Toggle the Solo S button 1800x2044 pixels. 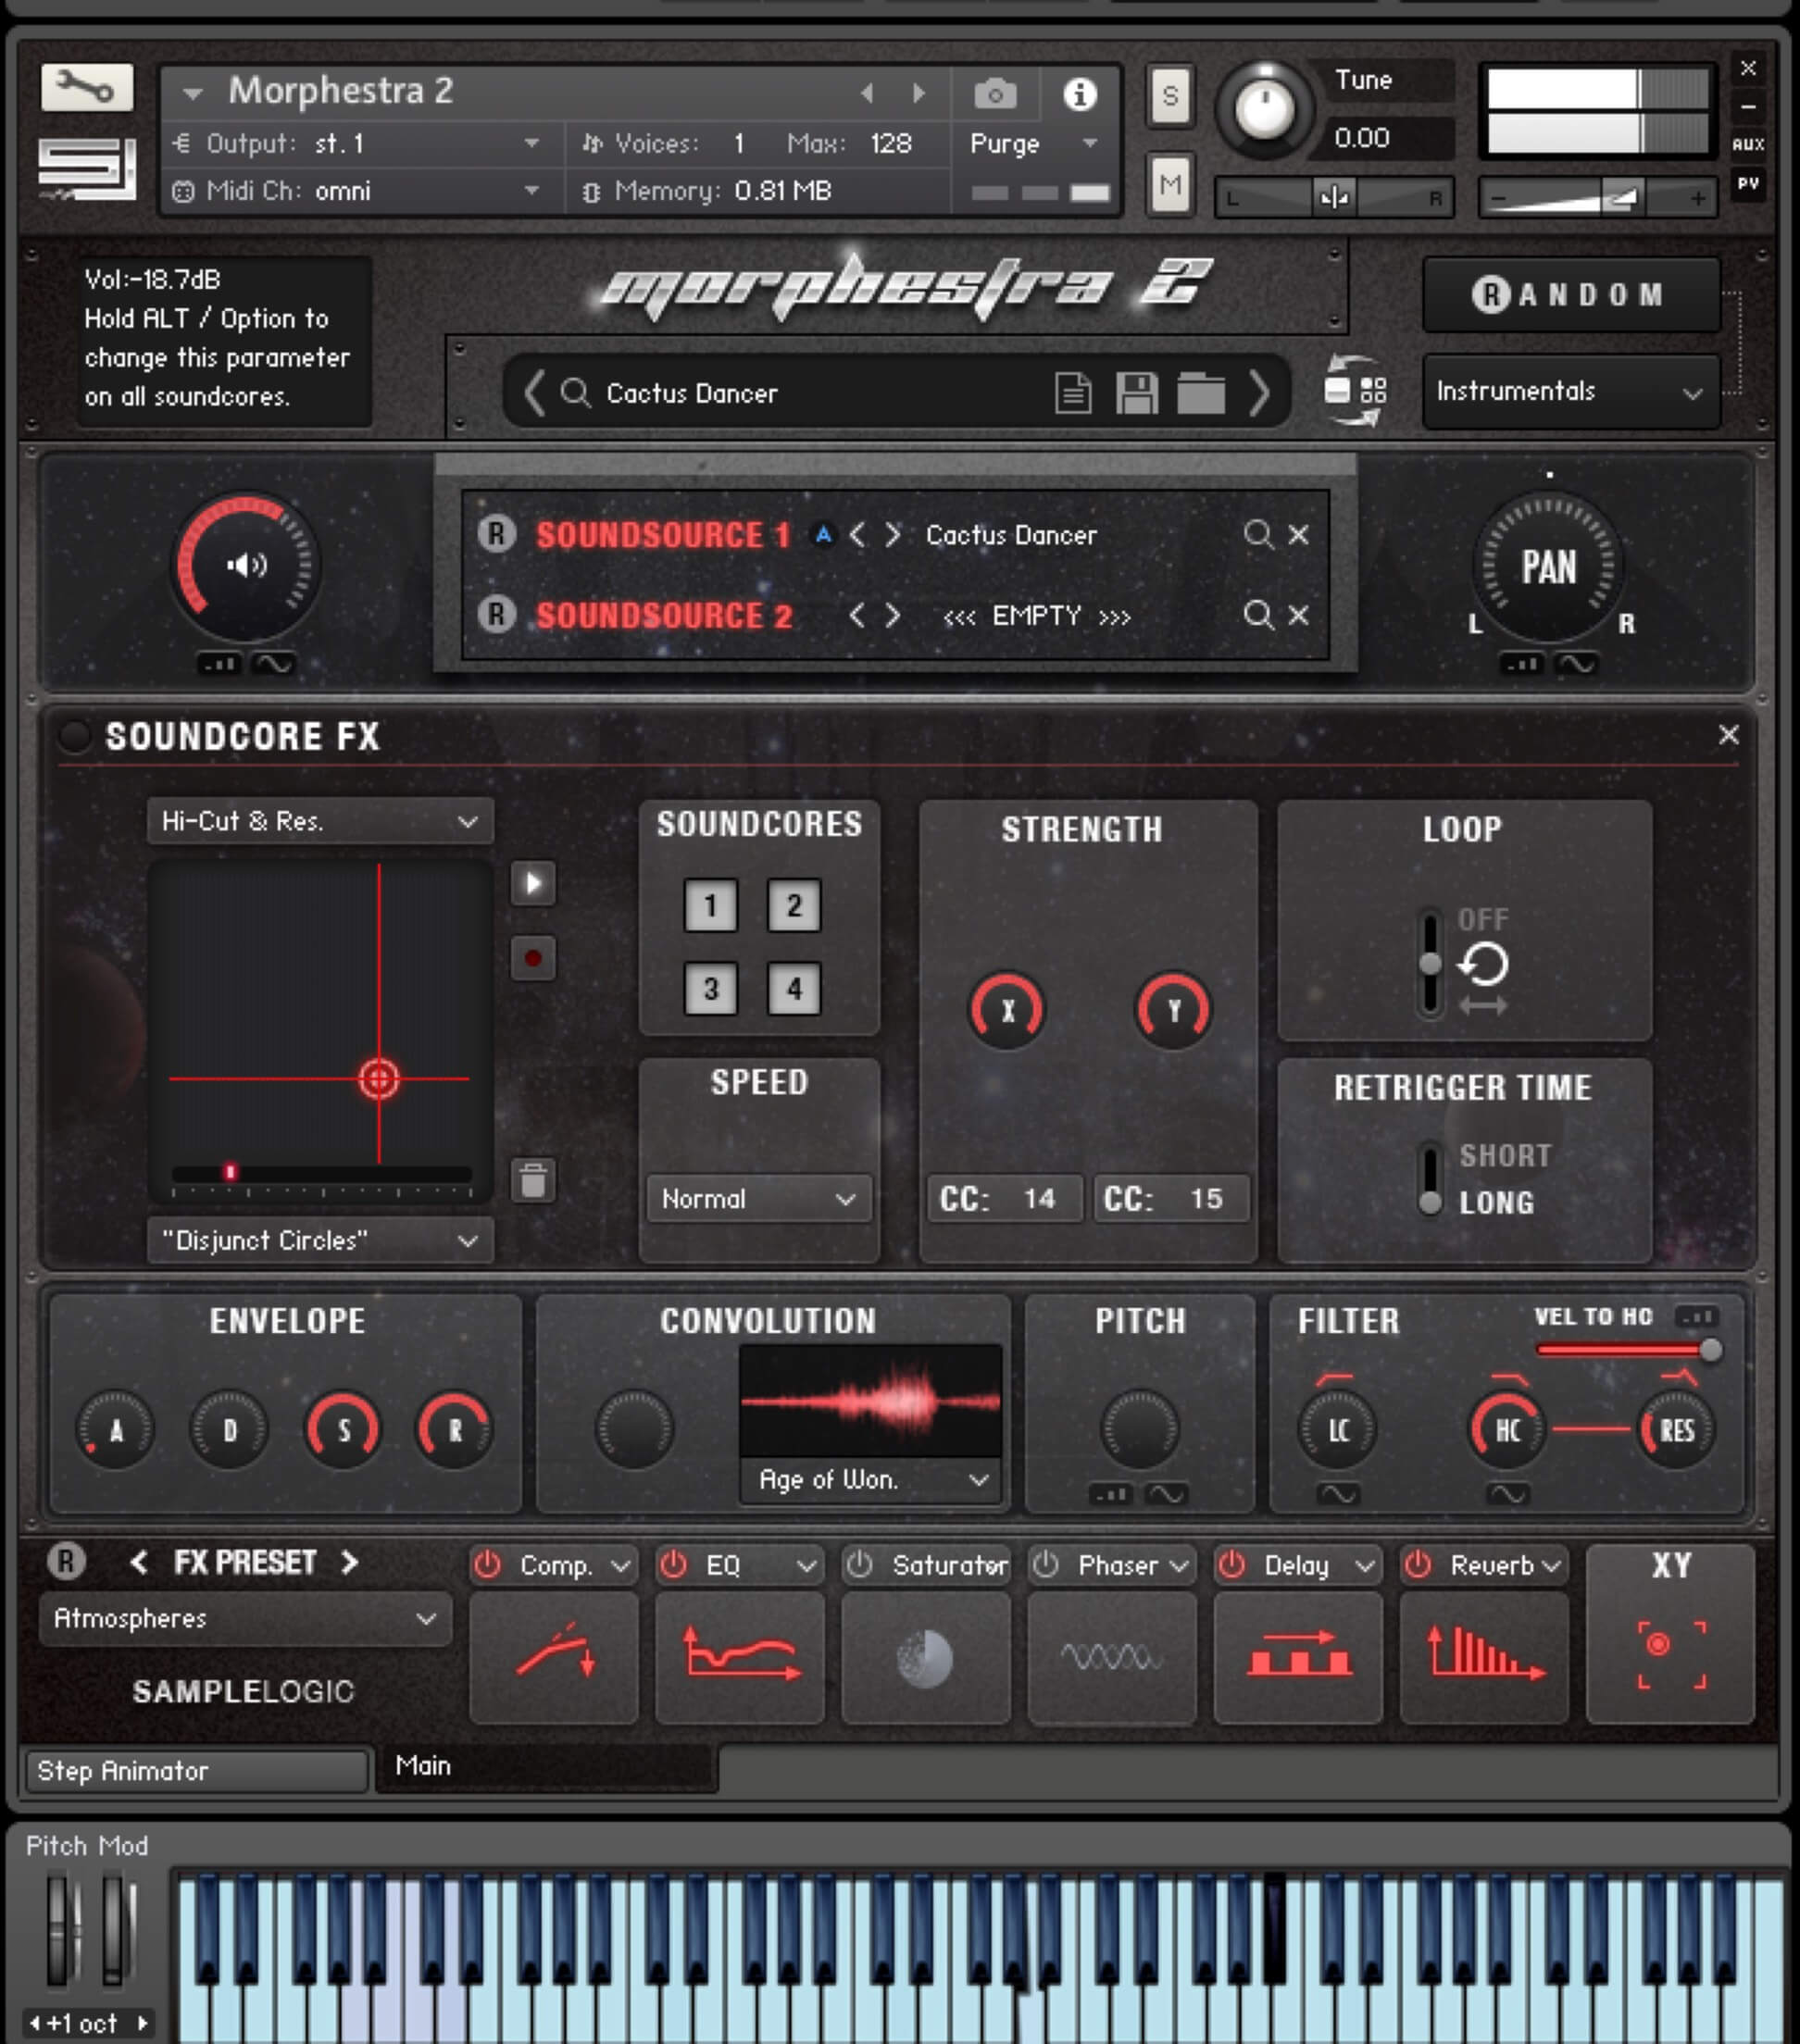(x=1170, y=96)
